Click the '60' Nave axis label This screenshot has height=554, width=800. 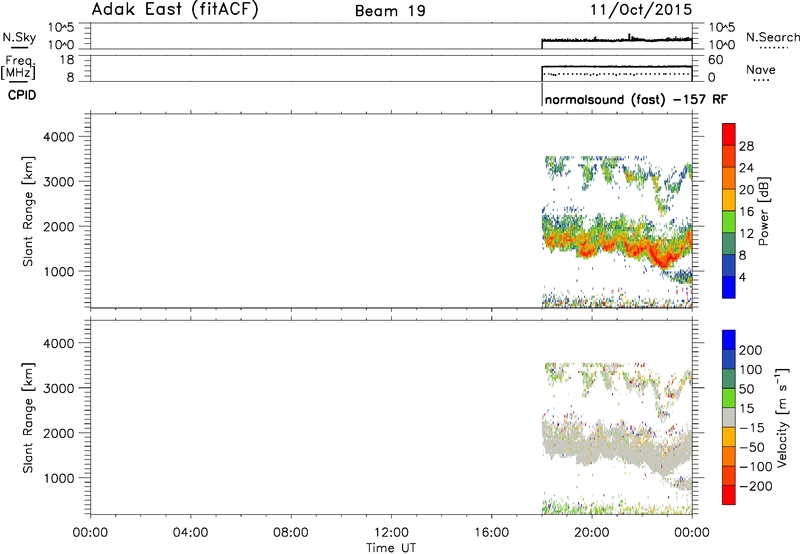pos(715,60)
